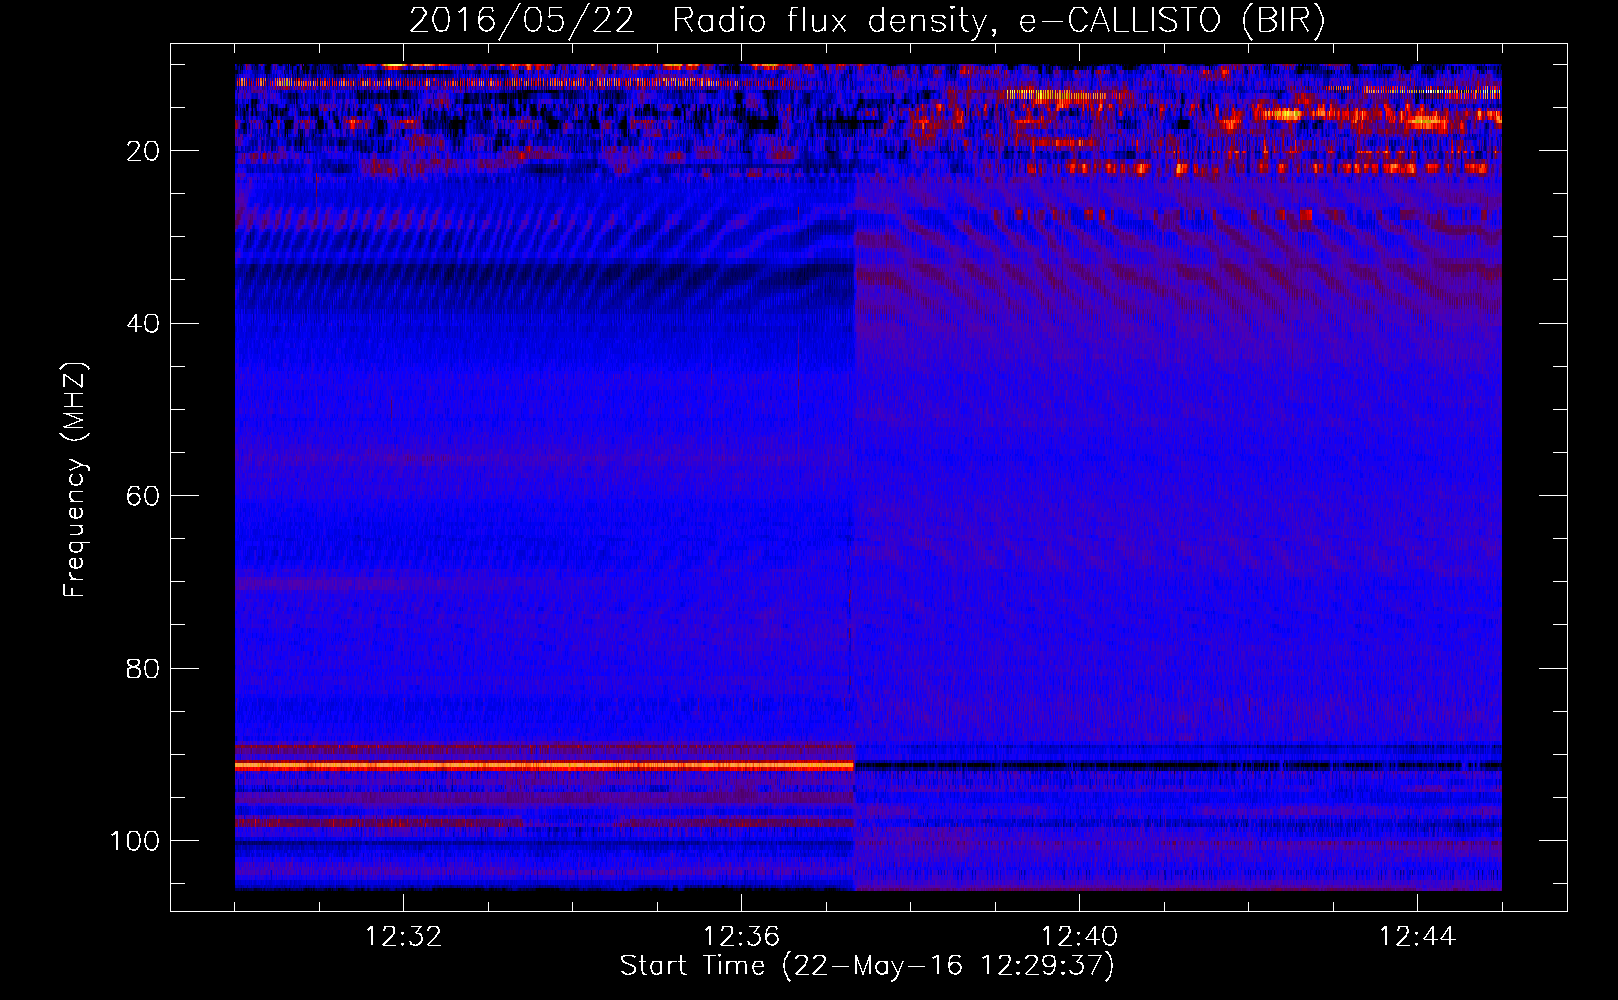Click the 'Frequency (MHZ)' axis label
The image size is (1618, 1000).
[x=76, y=480]
